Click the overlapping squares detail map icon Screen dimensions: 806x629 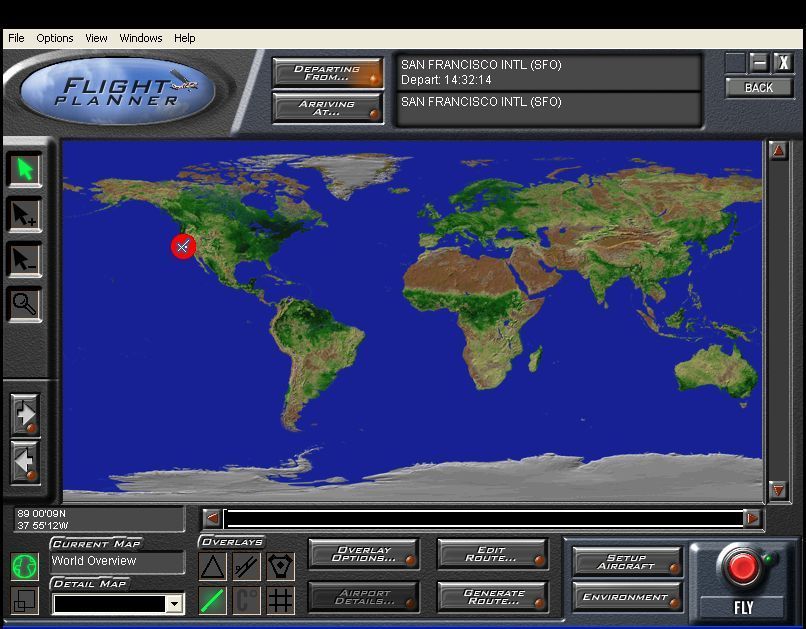(24, 600)
